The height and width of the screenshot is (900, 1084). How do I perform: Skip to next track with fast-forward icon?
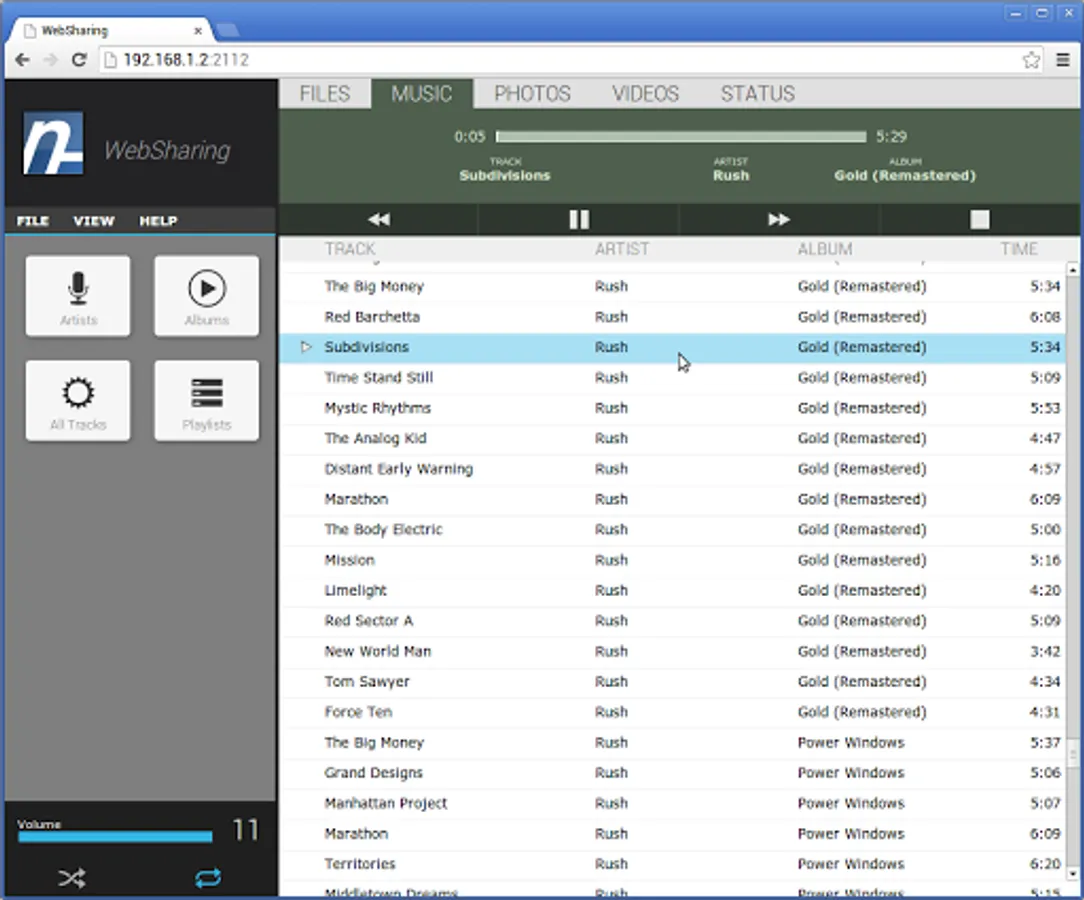coord(779,220)
